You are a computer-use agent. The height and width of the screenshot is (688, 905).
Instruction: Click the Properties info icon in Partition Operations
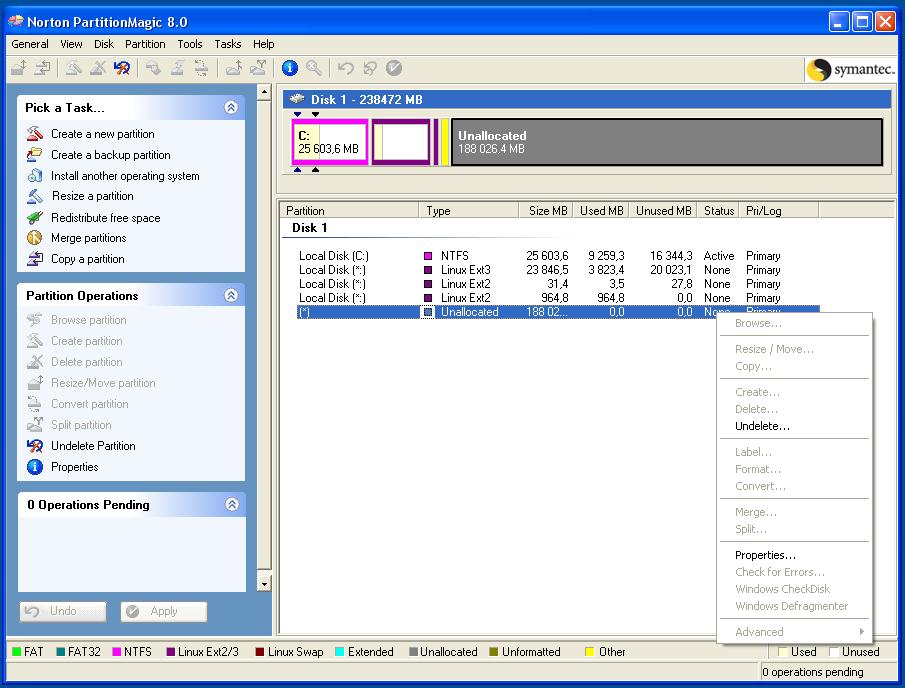tap(35, 466)
